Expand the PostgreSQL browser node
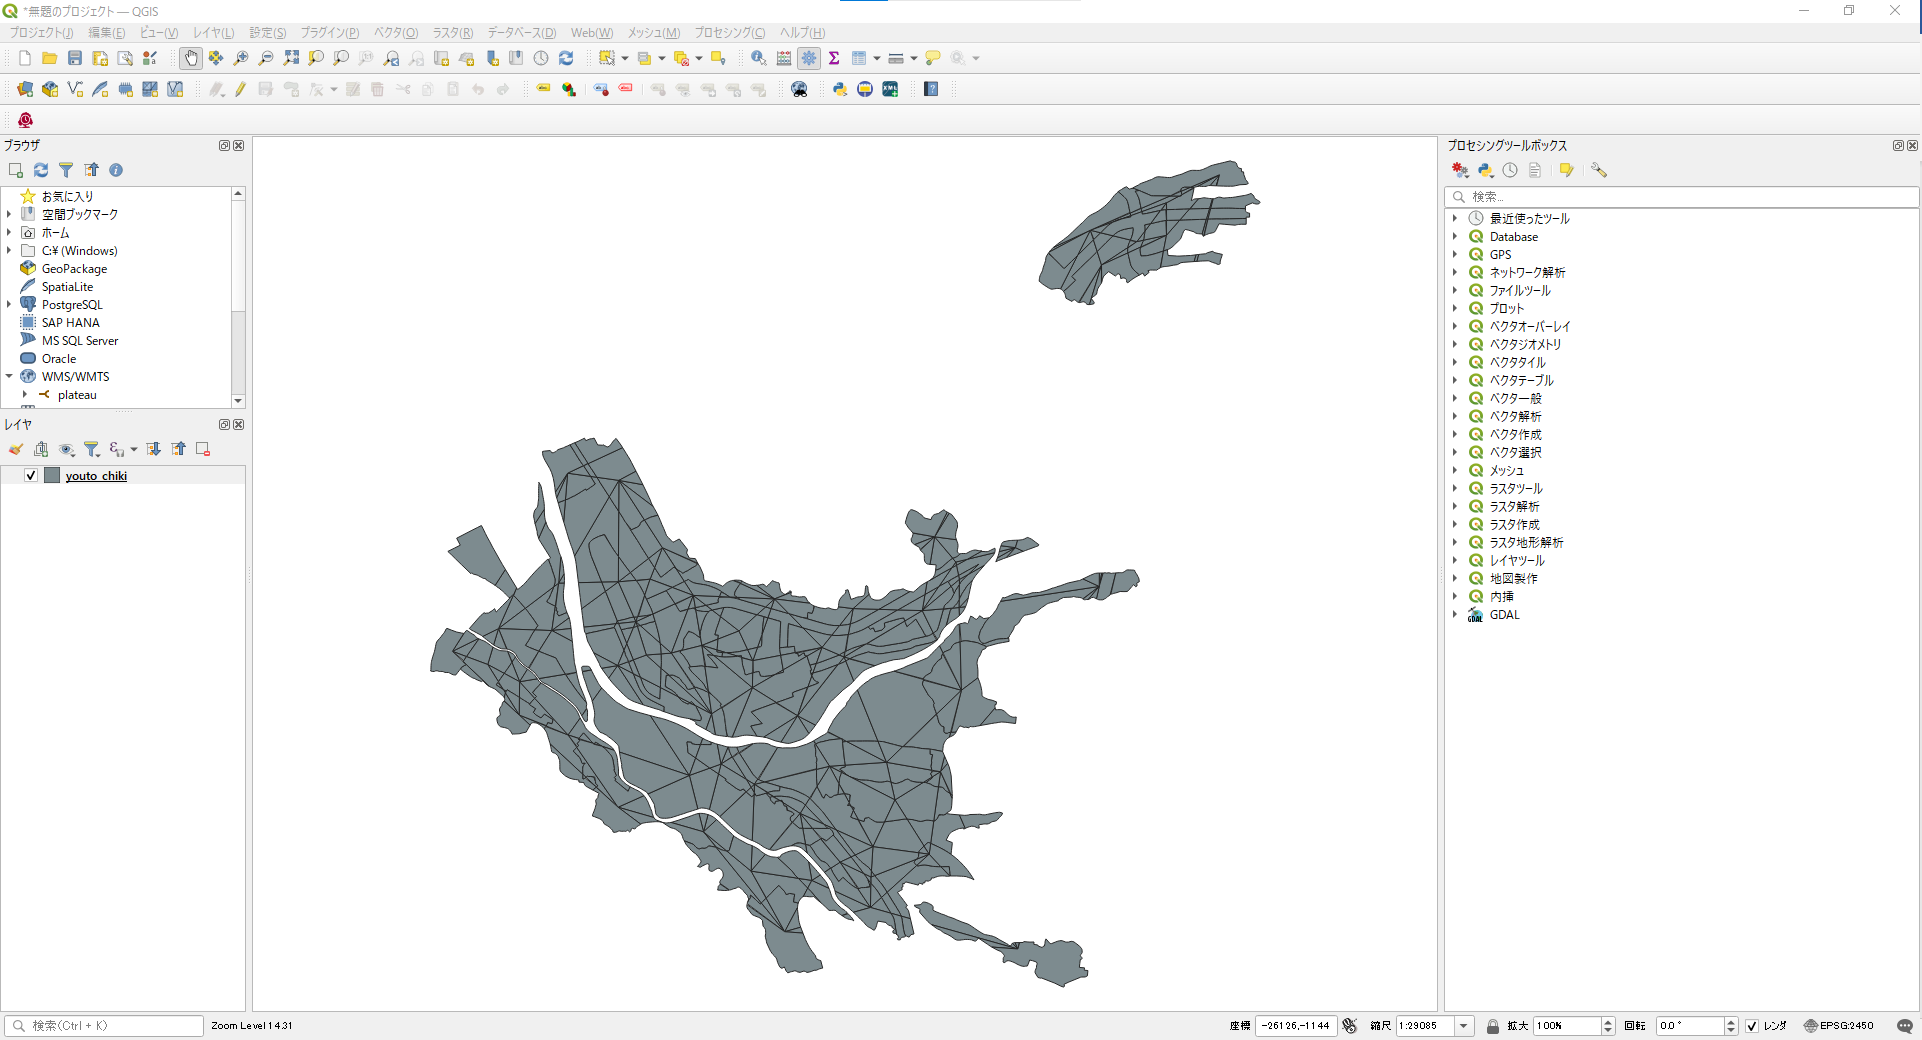 click(x=9, y=305)
